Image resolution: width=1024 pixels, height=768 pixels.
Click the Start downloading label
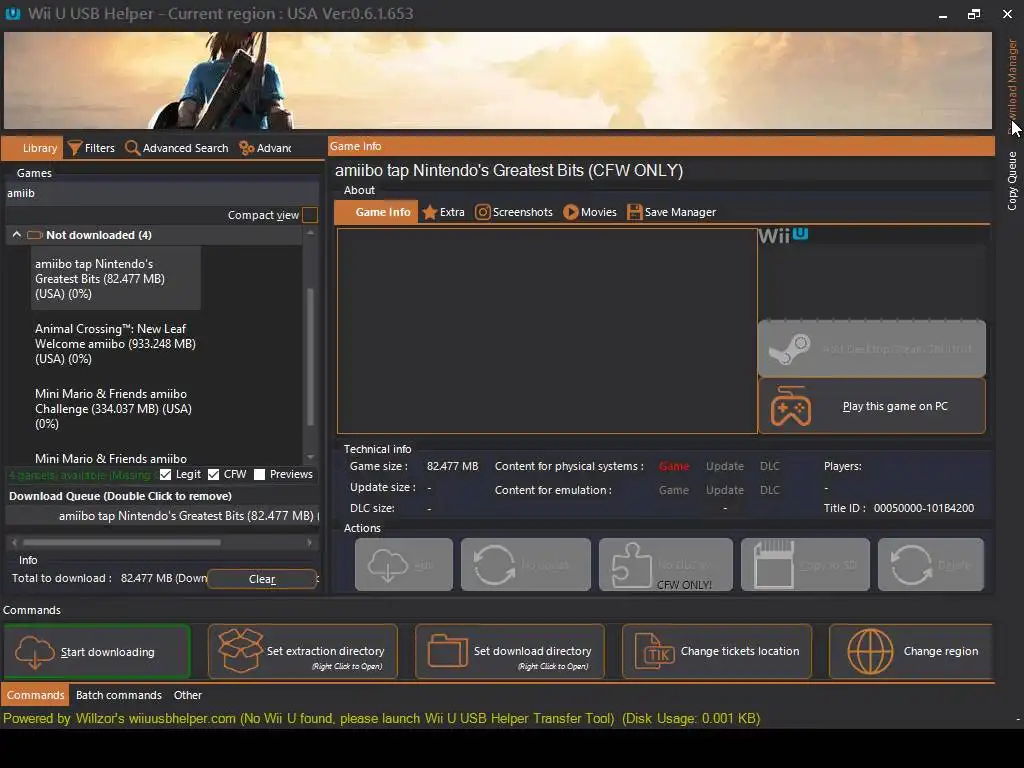click(x=108, y=652)
